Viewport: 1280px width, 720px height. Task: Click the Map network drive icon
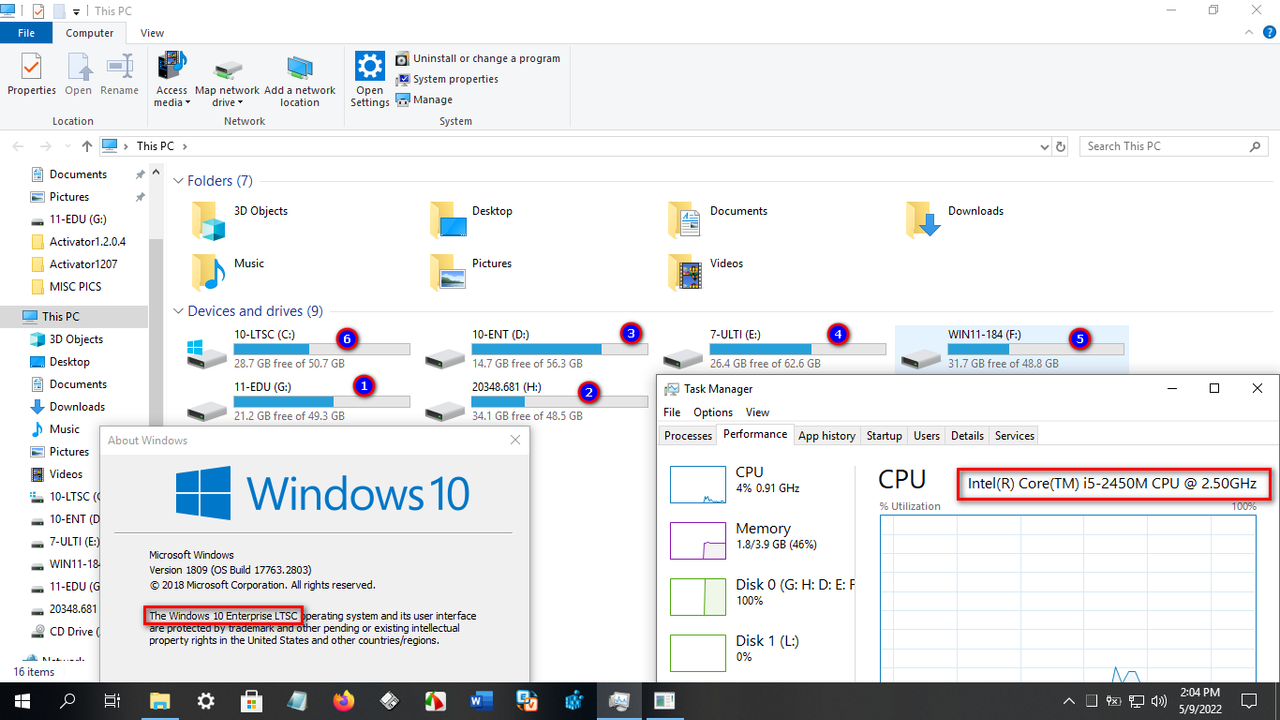227,69
